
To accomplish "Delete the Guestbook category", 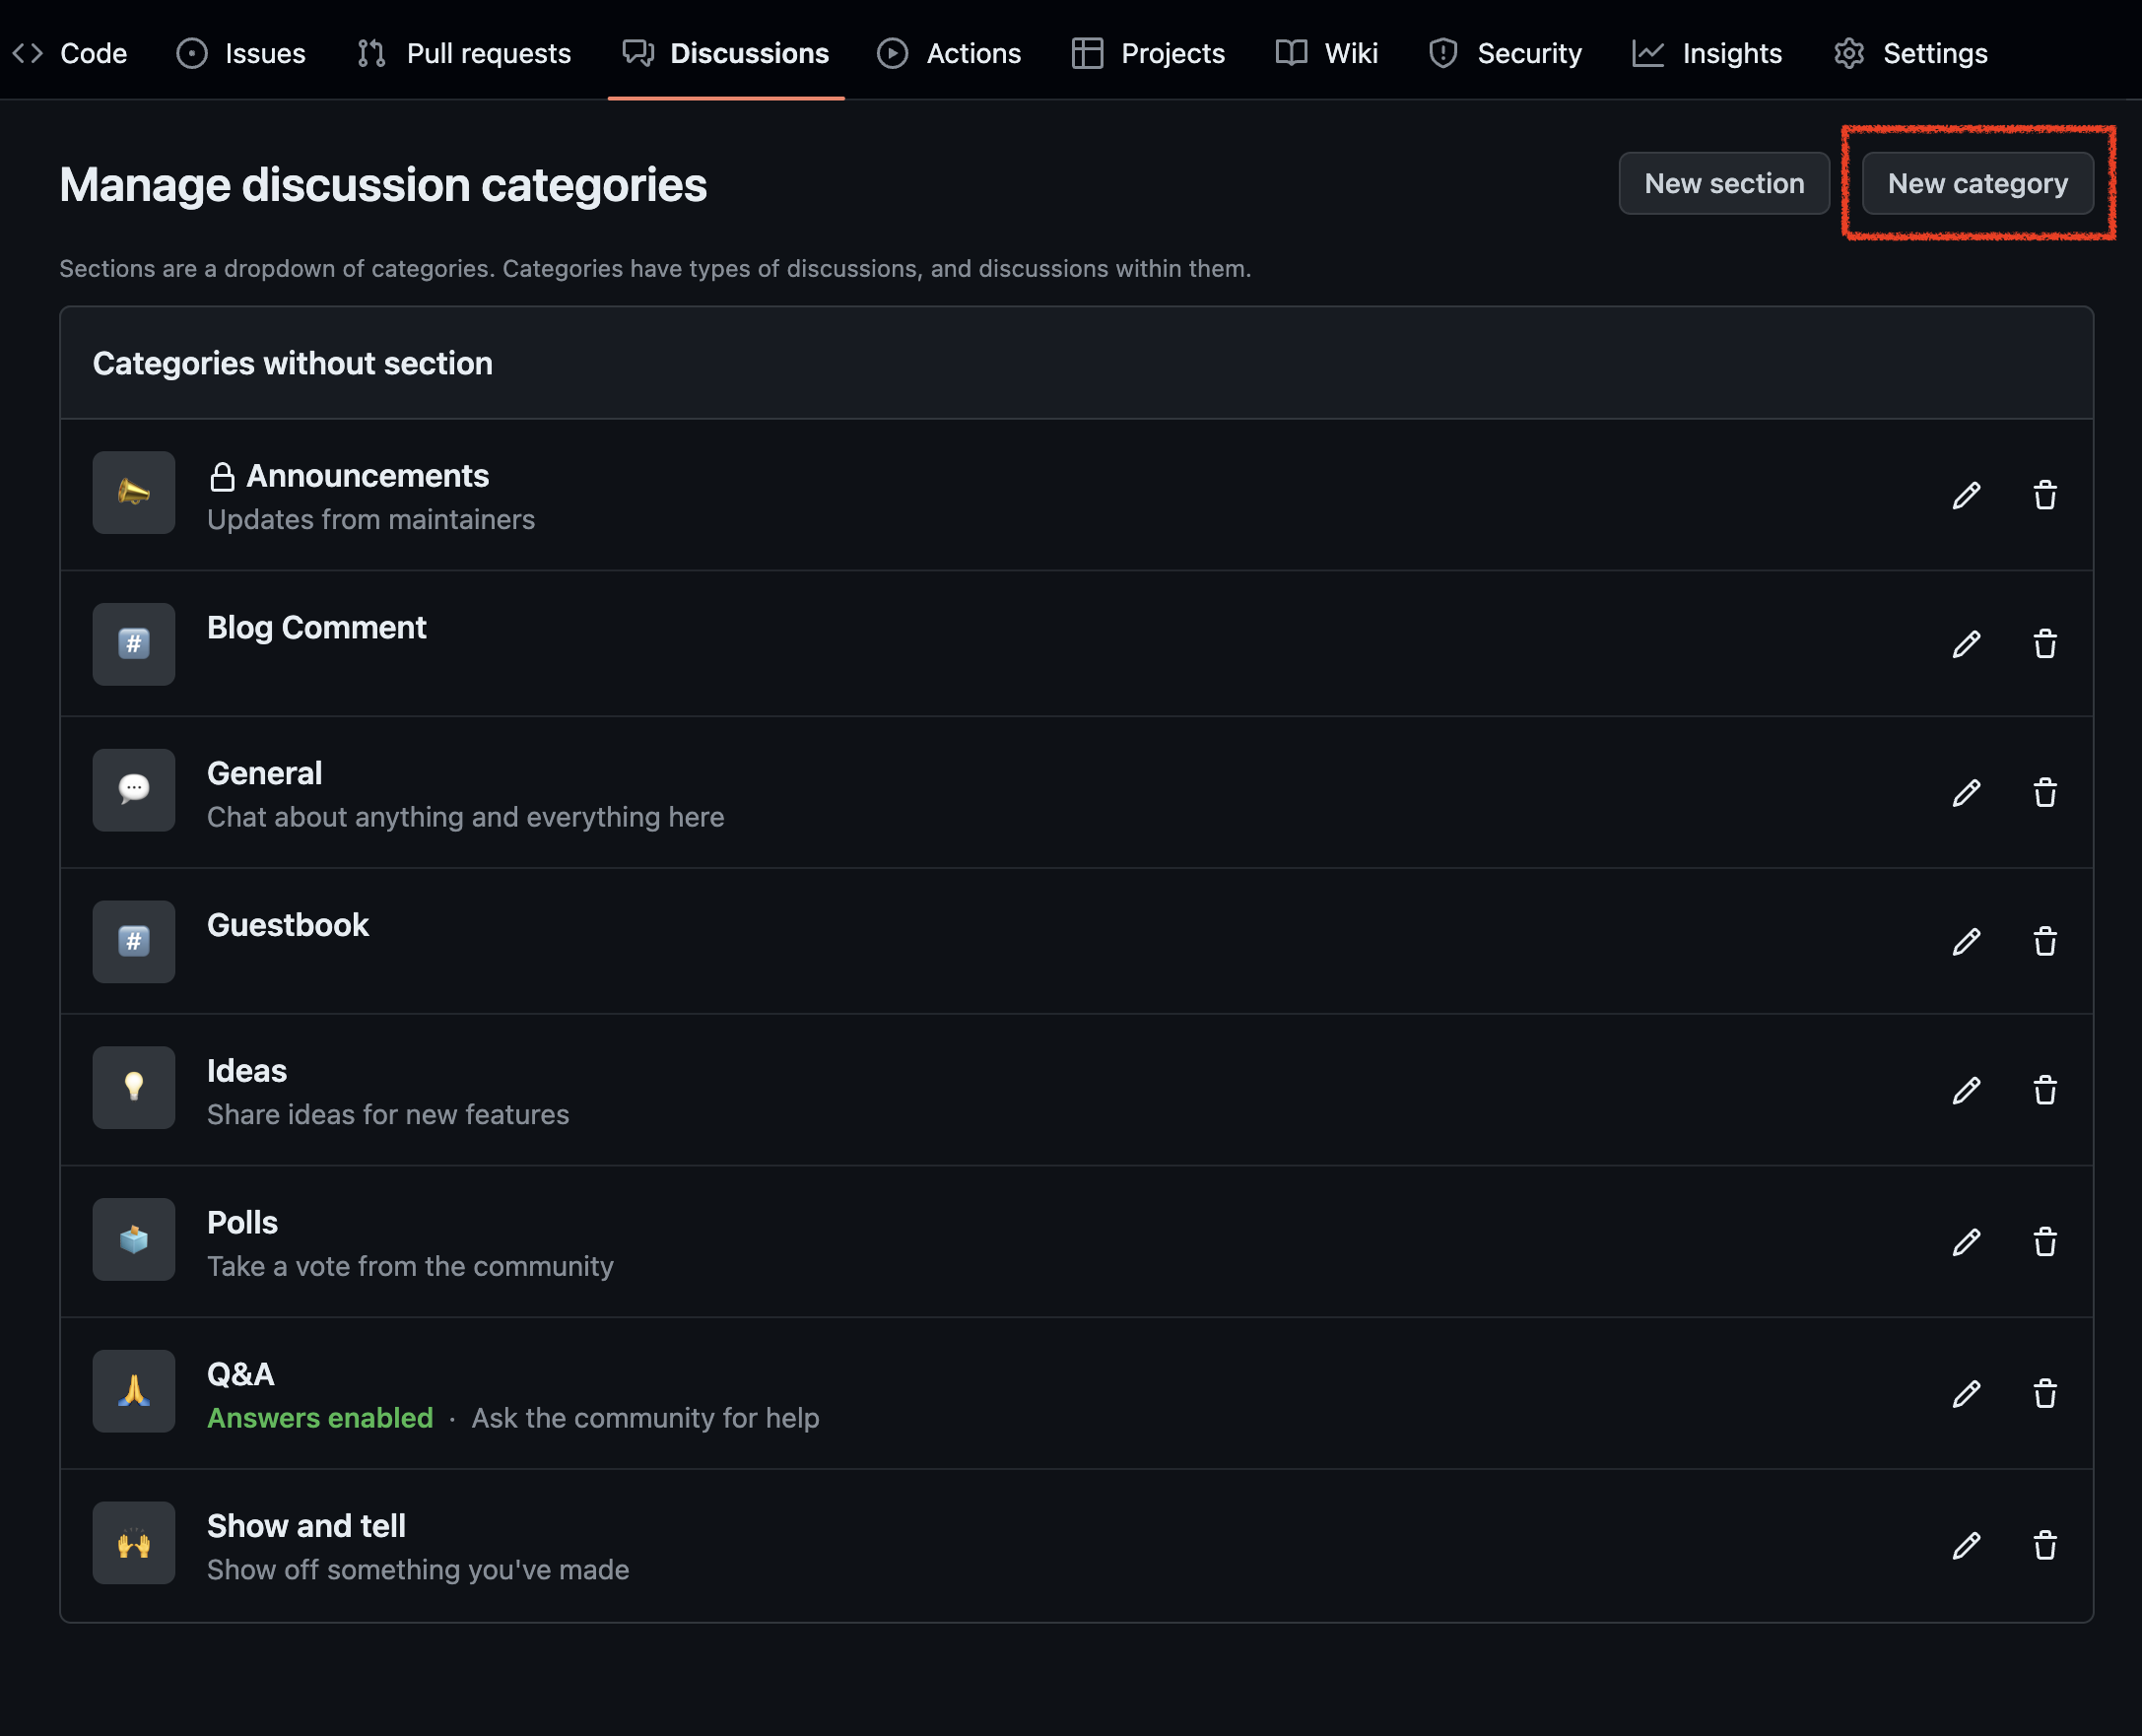I will [x=2044, y=942].
